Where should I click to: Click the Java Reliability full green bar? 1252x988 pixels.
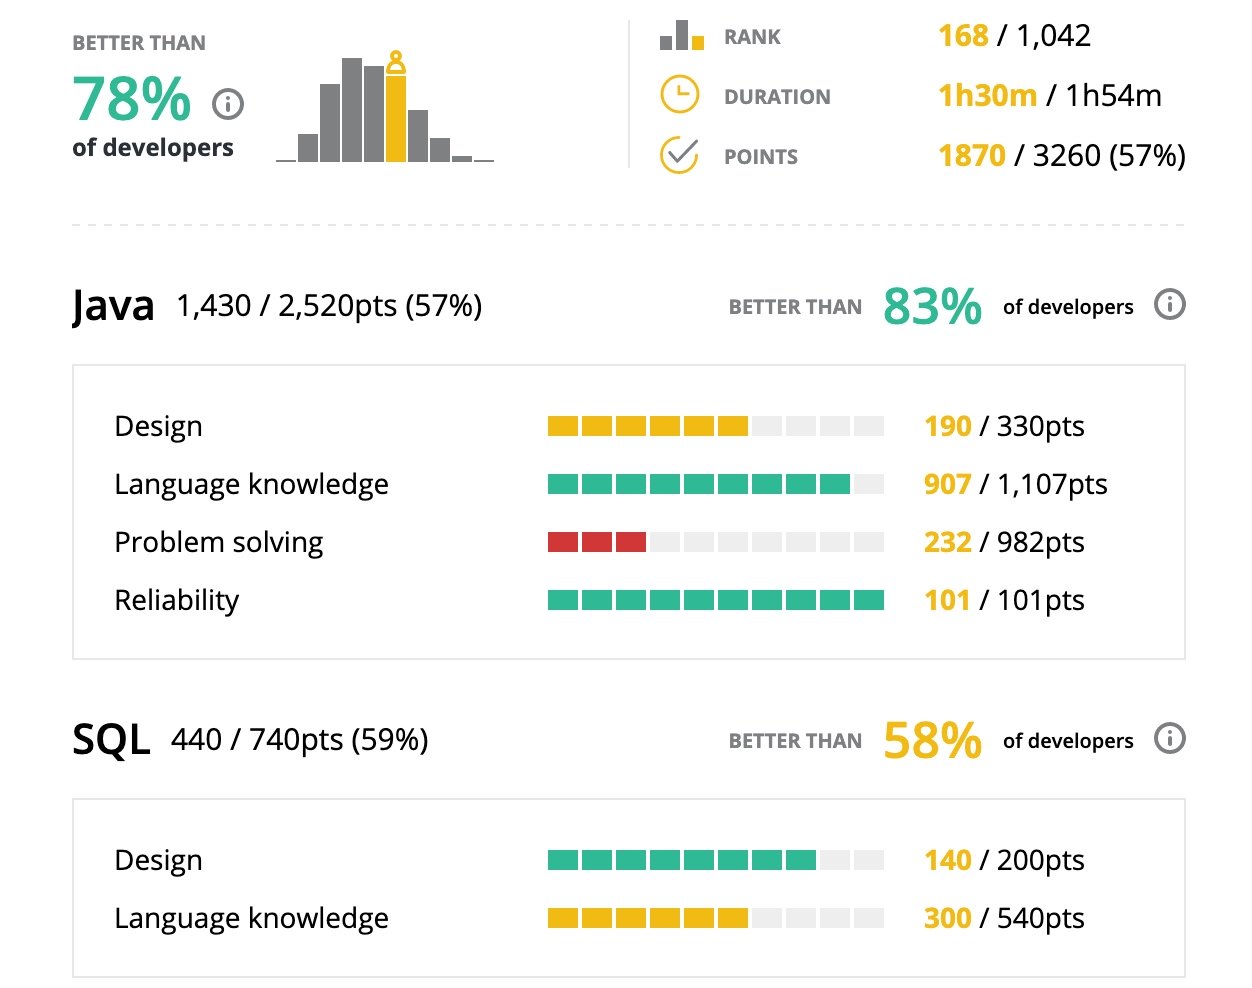click(x=715, y=600)
